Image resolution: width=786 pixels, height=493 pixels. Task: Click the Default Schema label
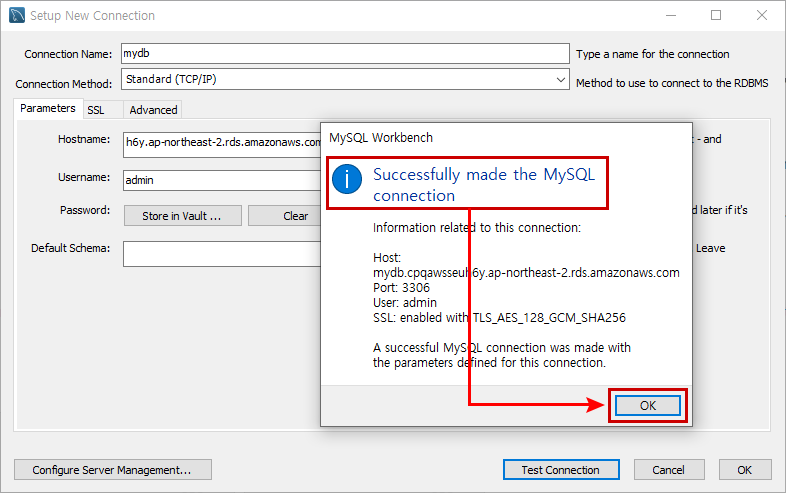[70, 248]
